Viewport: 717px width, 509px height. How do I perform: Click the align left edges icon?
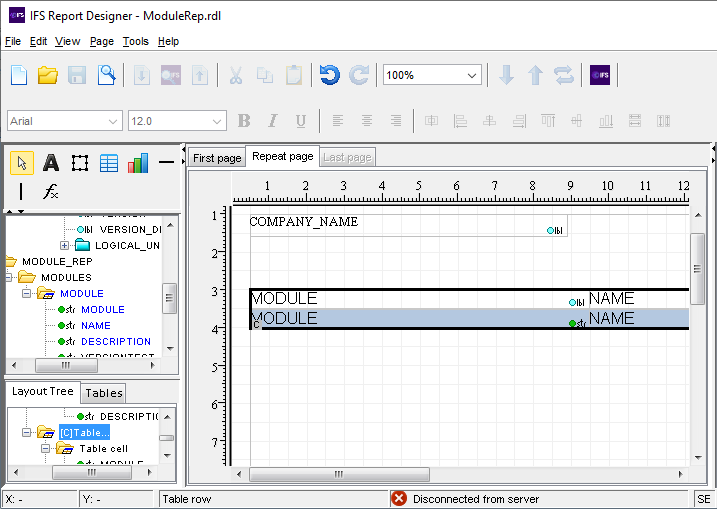pos(460,121)
